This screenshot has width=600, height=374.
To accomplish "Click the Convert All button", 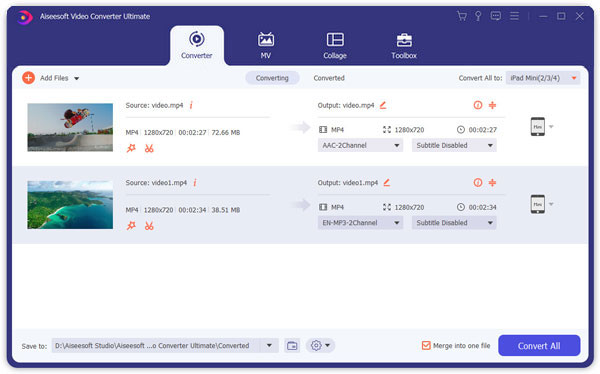I will point(539,346).
